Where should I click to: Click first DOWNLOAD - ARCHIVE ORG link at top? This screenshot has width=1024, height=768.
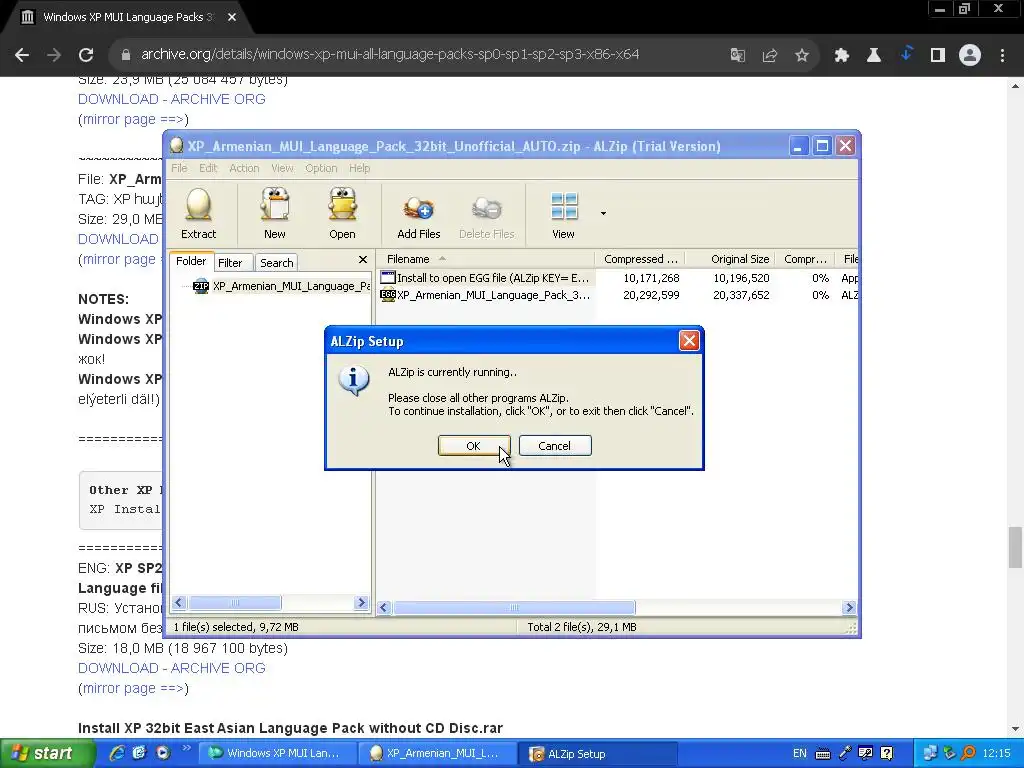(x=172, y=99)
